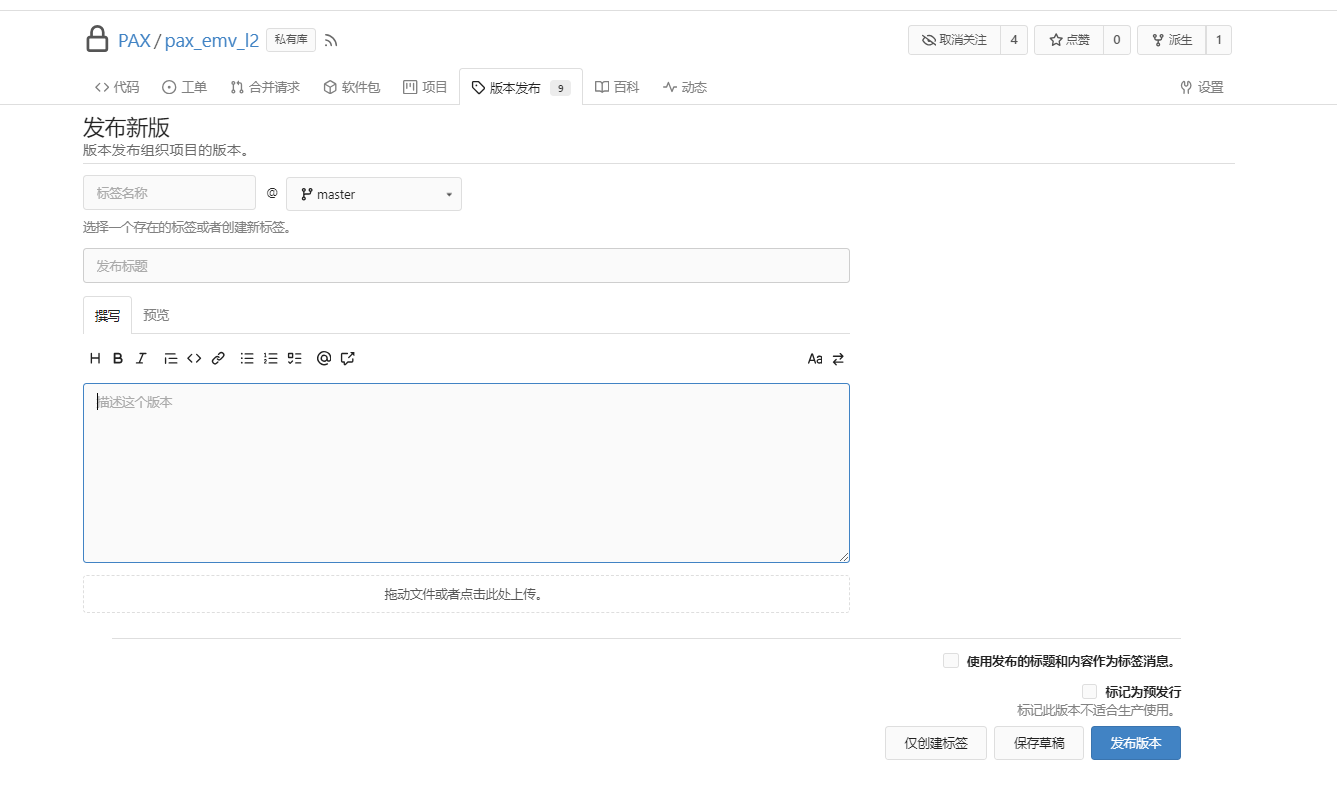Viewport: 1337px width, 787px height.
Task: Insert a task checklist
Action: [294, 358]
